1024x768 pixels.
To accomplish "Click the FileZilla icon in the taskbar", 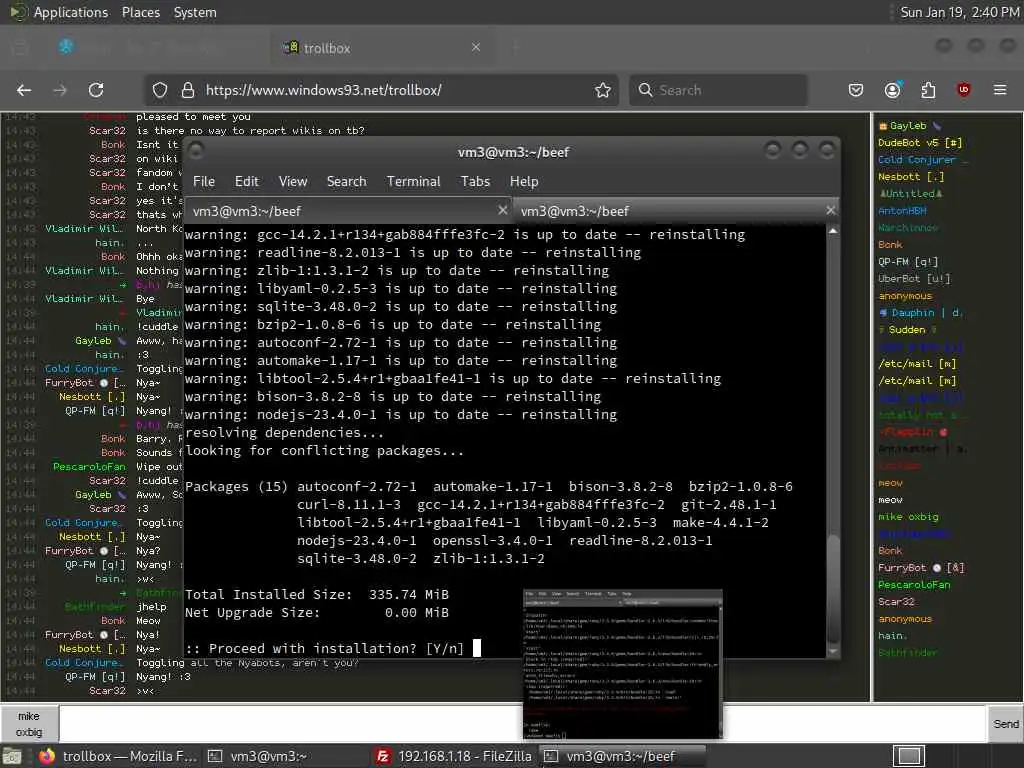I will pos(383,756).
